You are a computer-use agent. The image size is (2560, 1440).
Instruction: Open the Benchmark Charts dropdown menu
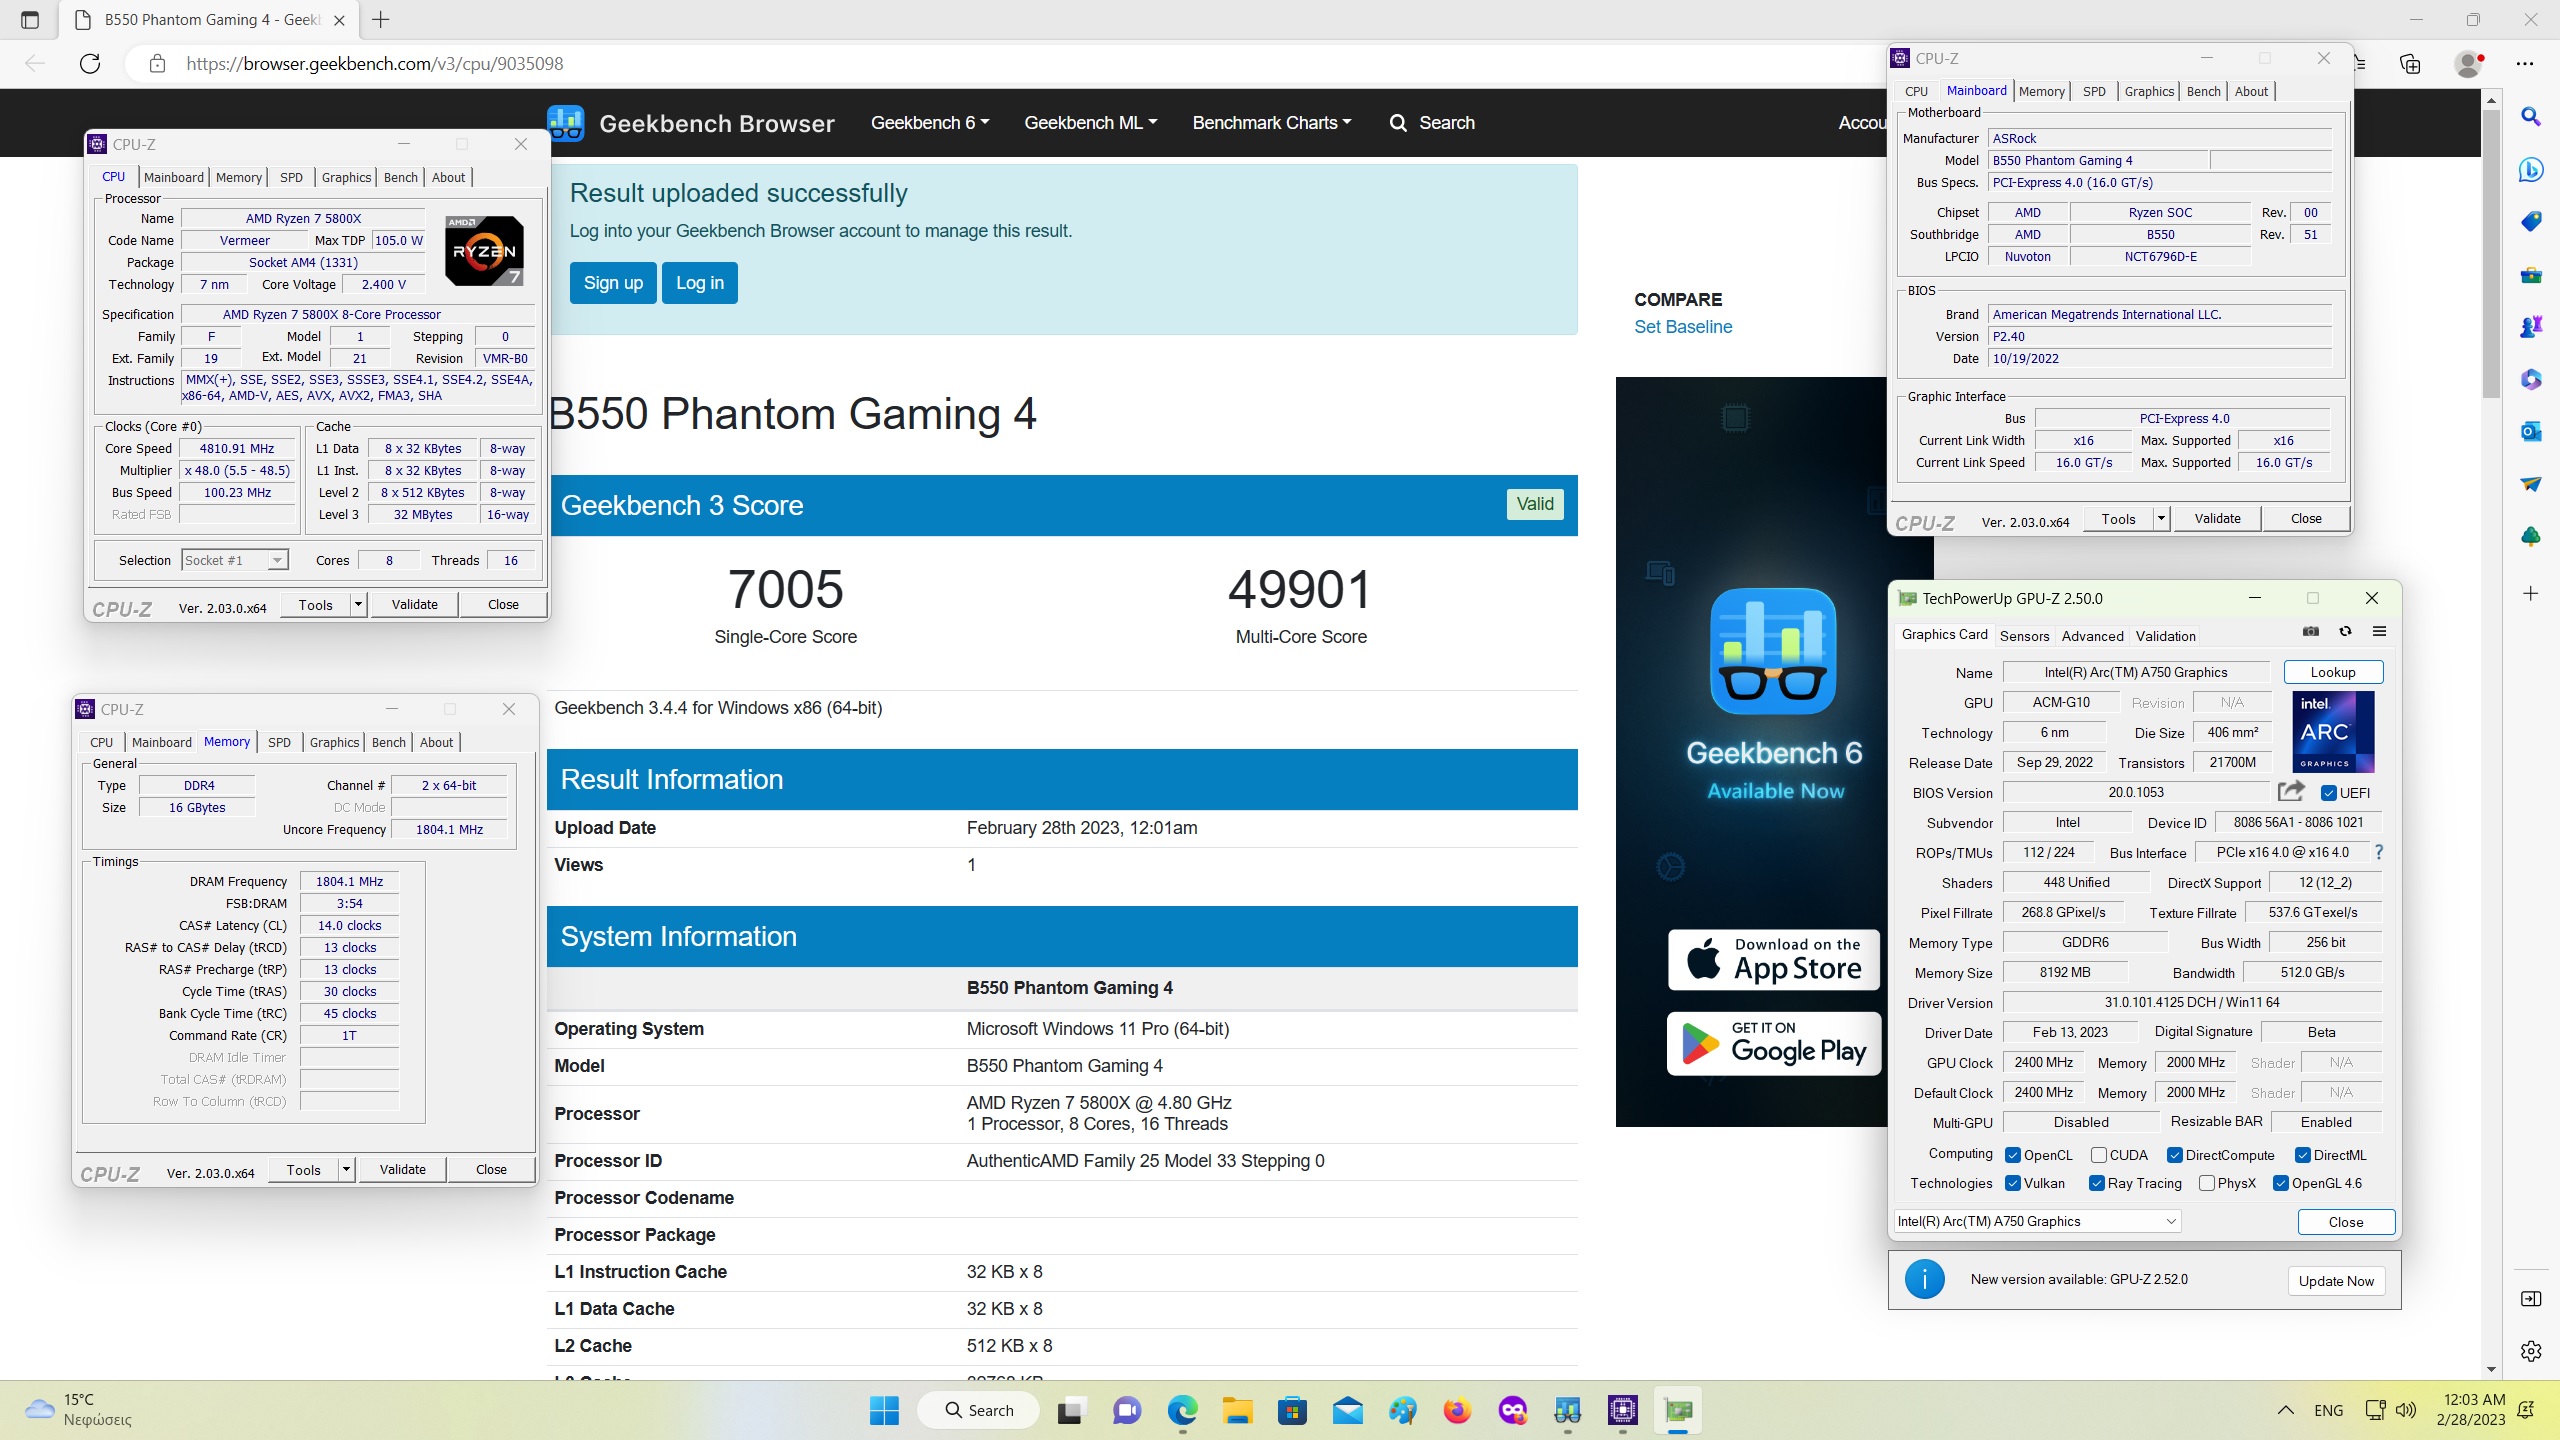click(x=1272, y=122)
